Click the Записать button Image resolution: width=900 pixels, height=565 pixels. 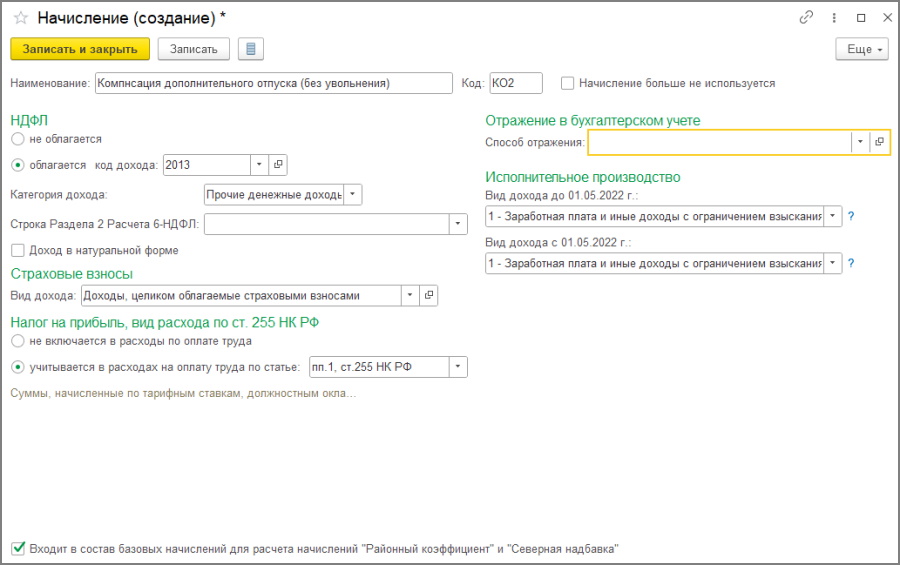(x=193, y=49)
